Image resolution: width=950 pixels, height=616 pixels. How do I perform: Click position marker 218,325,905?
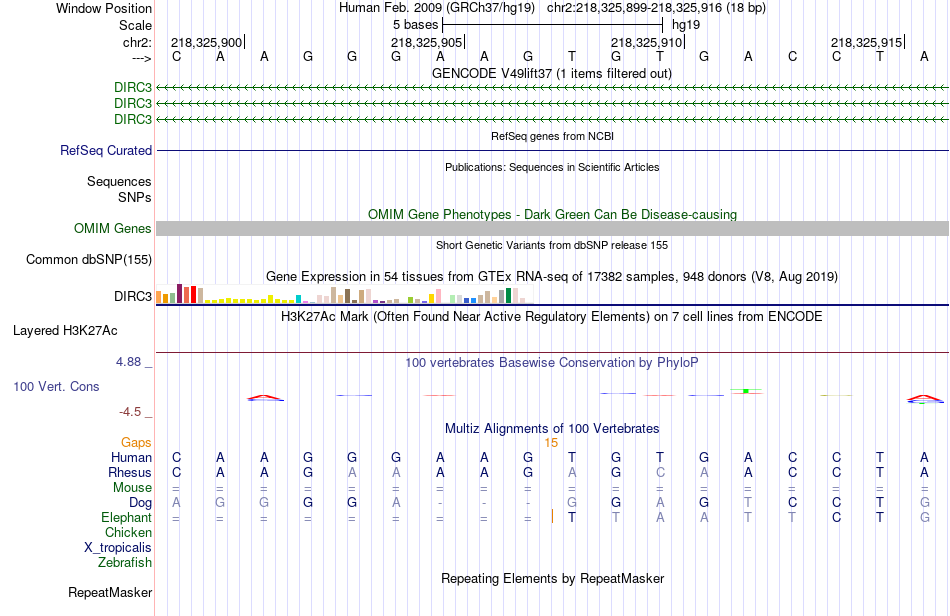pyautogui.click(x=427, y=42)
